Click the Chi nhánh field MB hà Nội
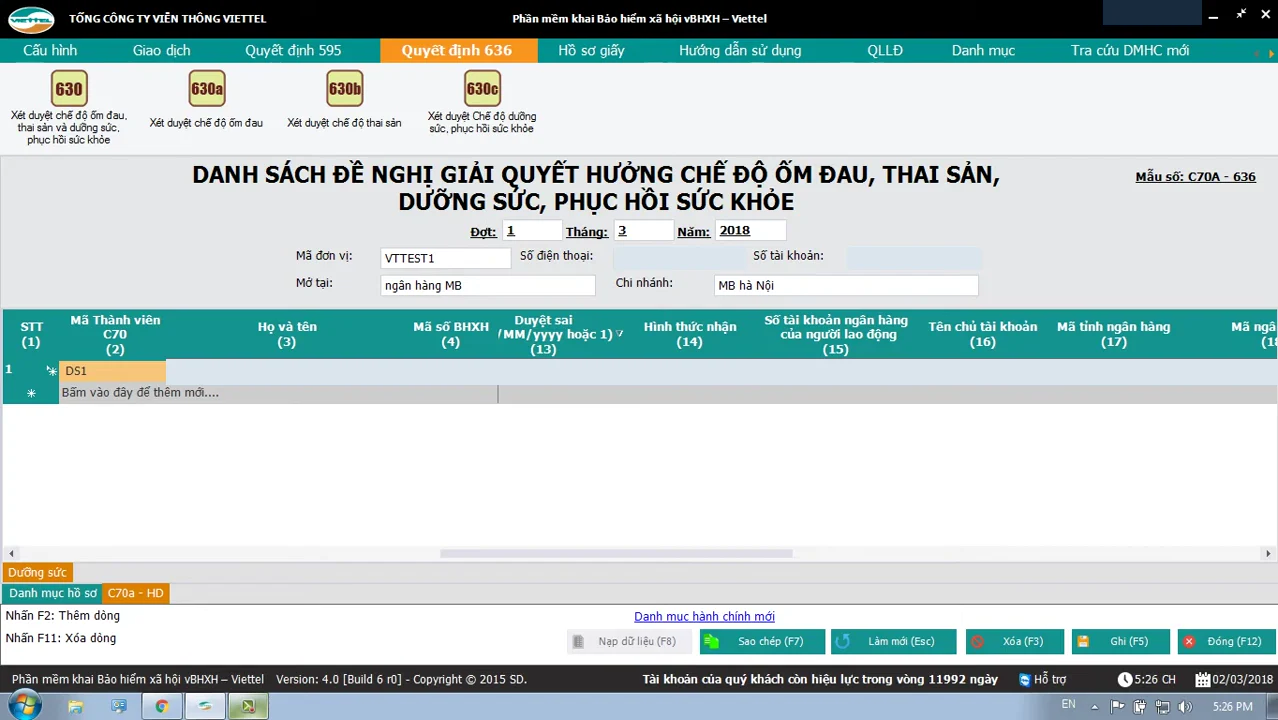 846,285
